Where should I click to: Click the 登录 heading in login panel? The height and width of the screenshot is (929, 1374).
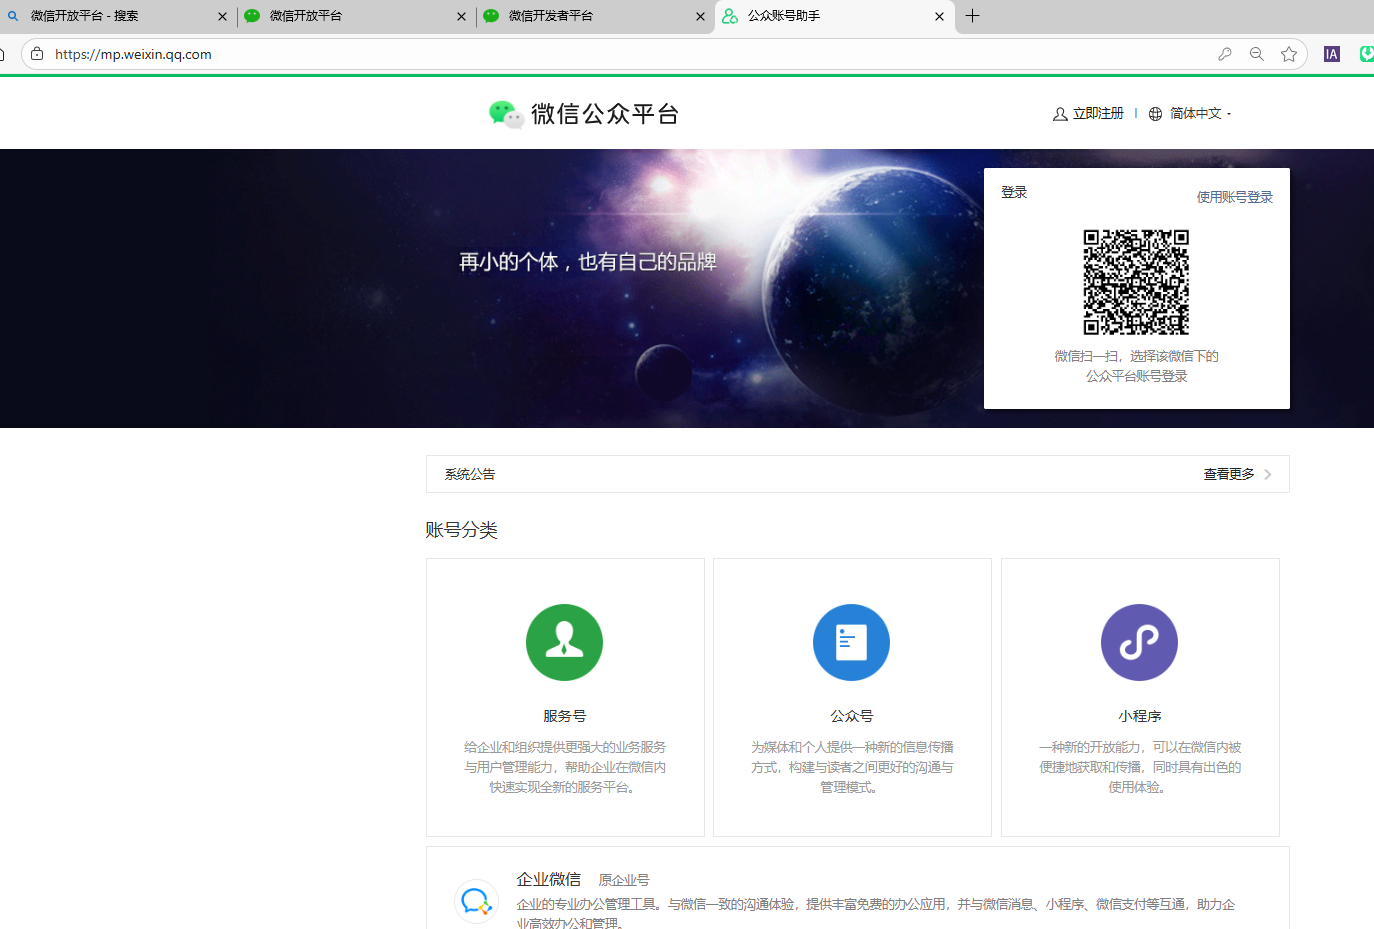(x=1014, y=192)
